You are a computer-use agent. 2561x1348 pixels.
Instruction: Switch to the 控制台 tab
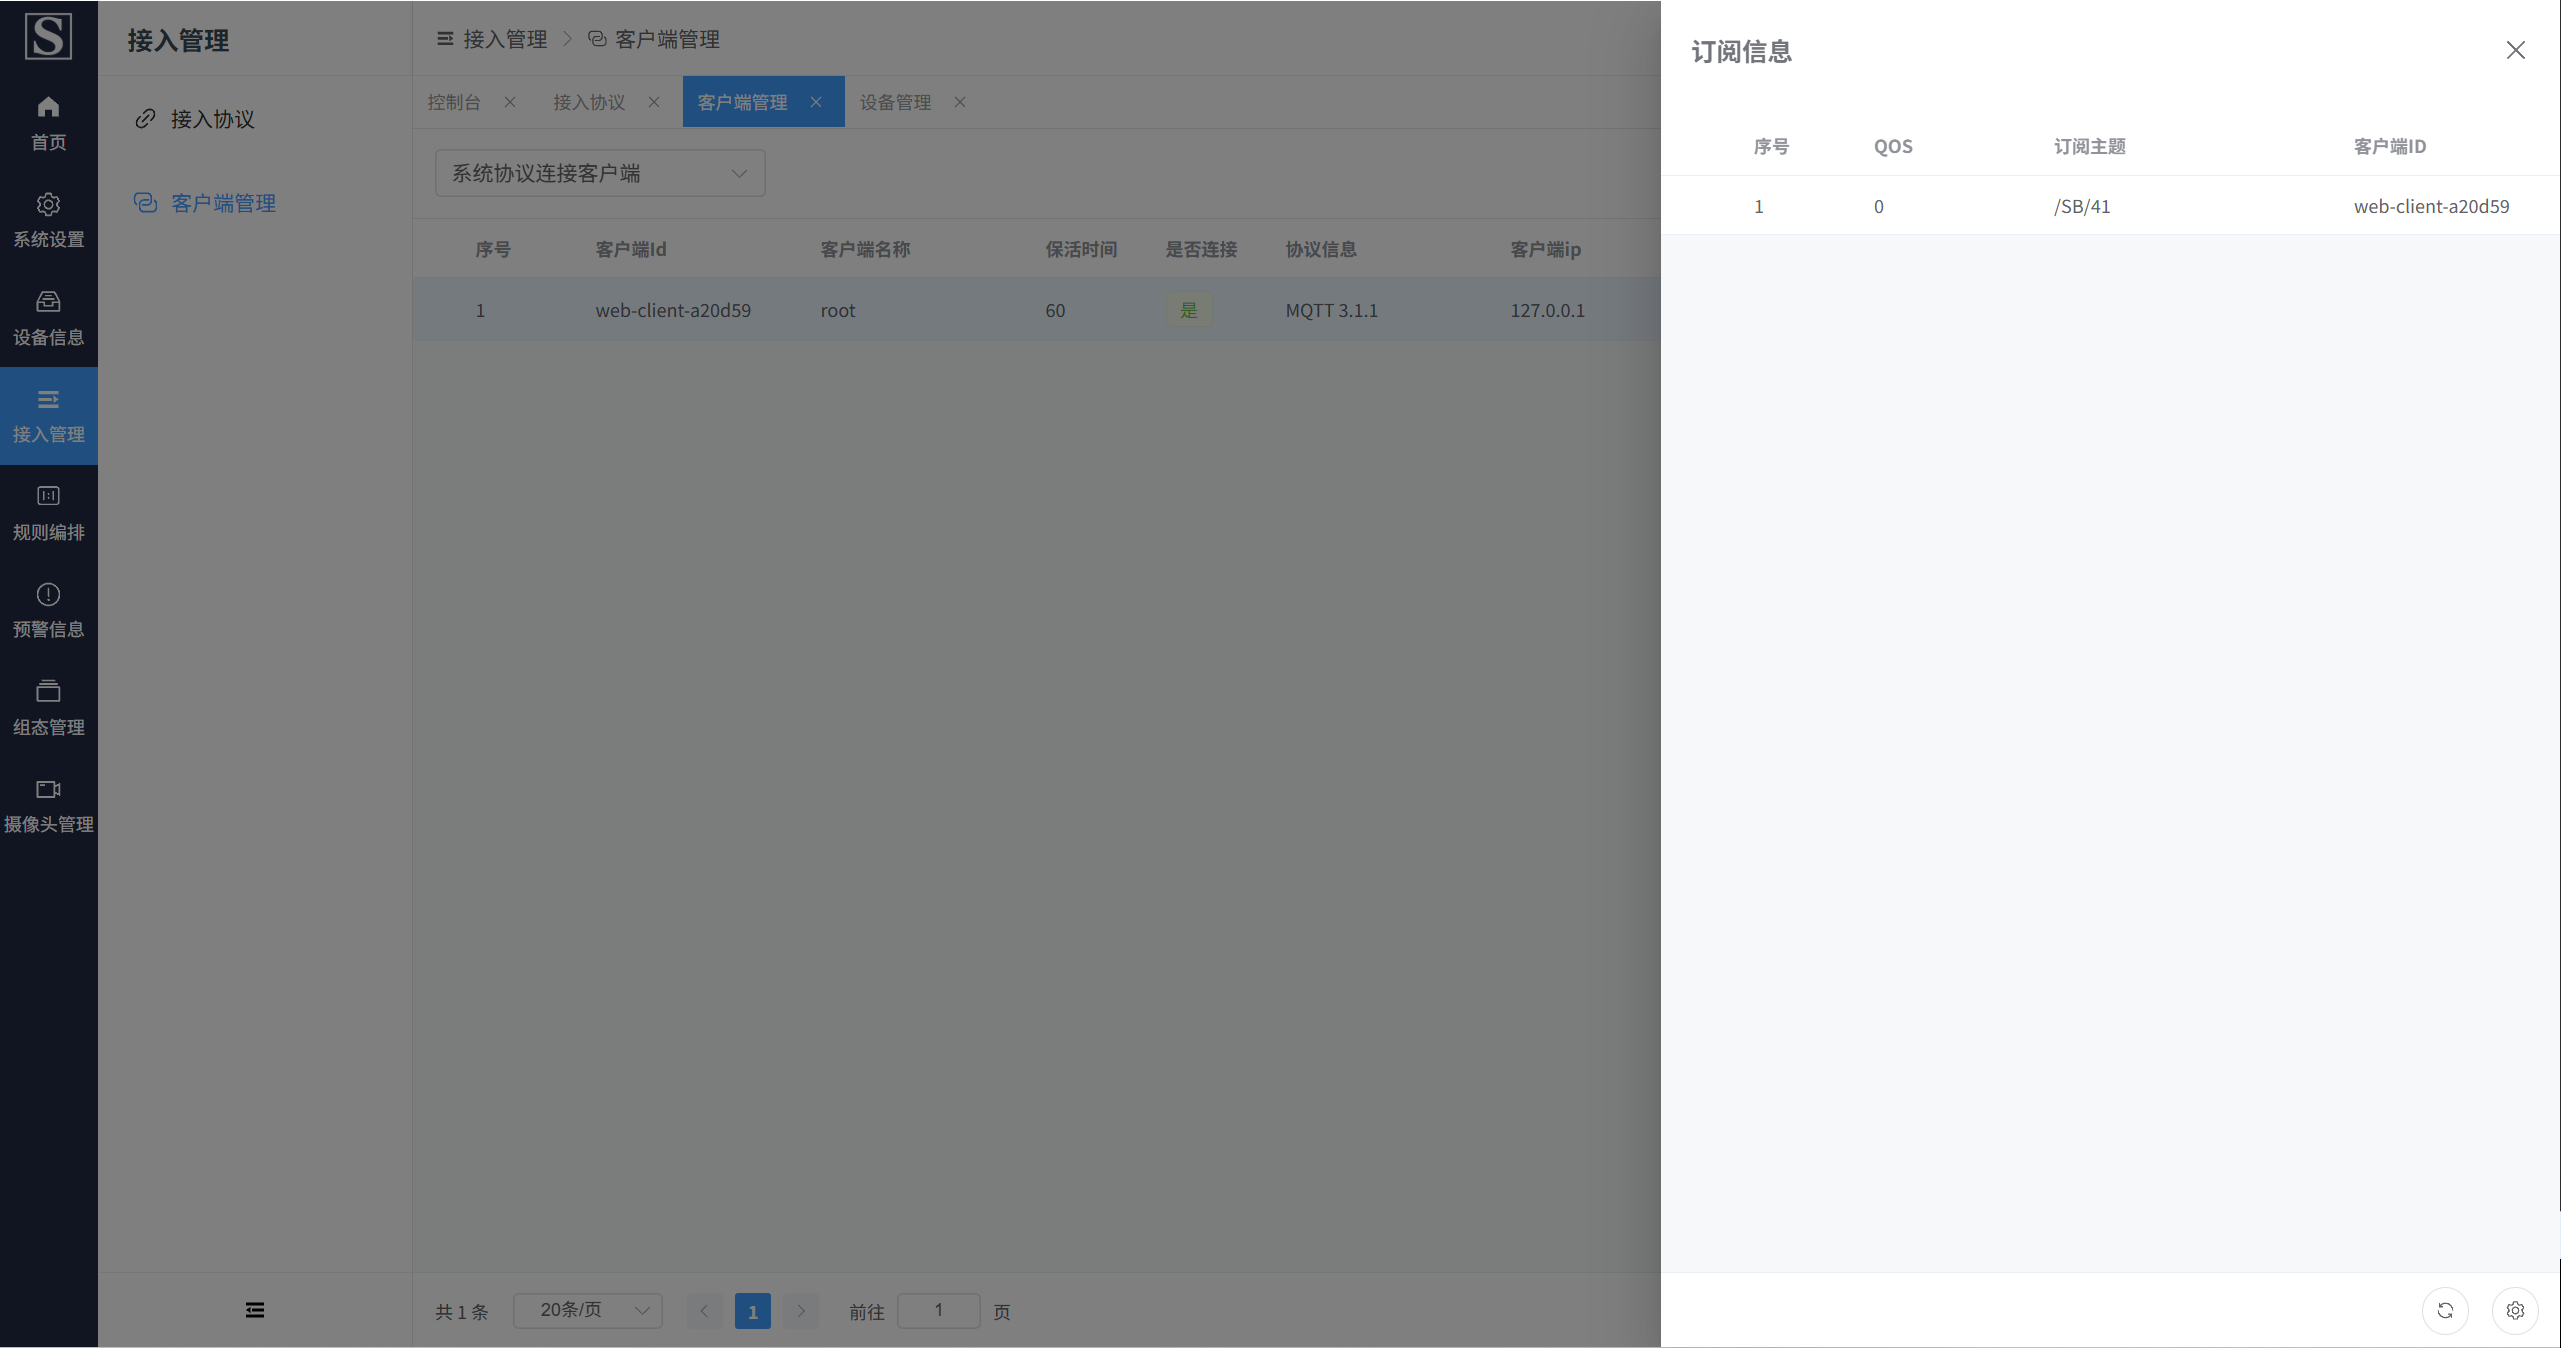454,102
